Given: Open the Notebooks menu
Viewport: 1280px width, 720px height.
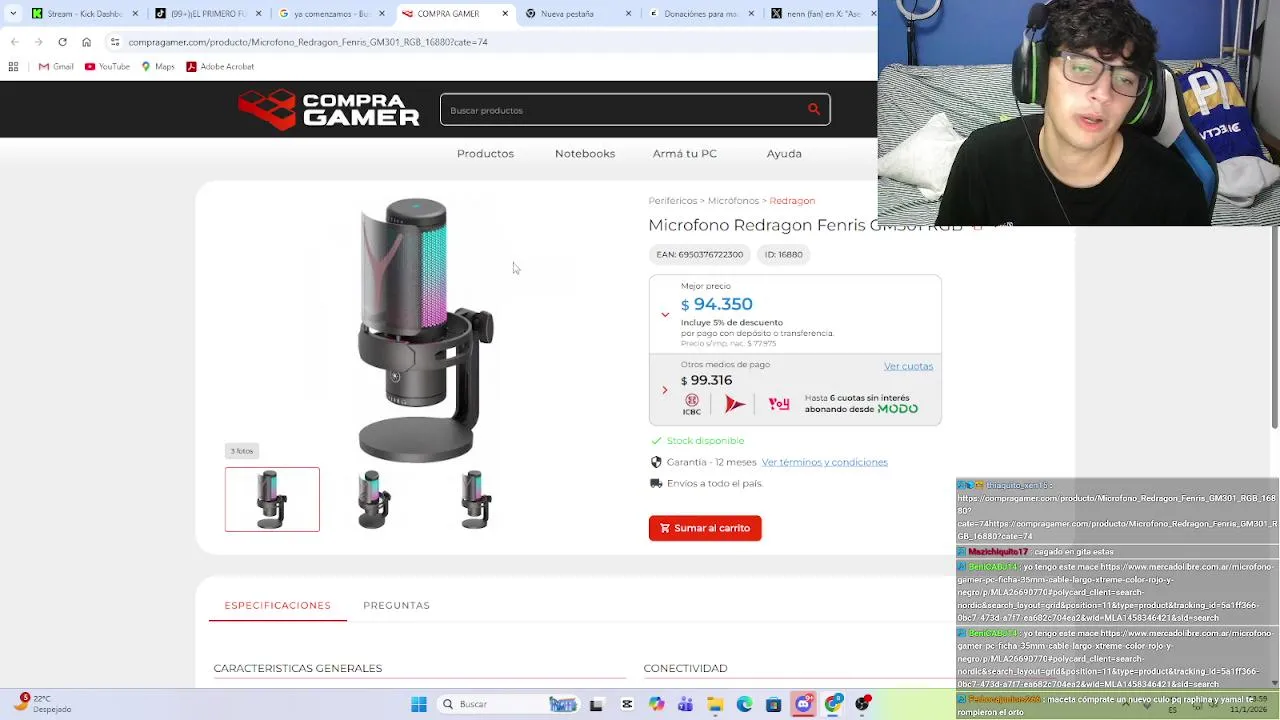Looking at the screenshot, I should tap(585, 154).
